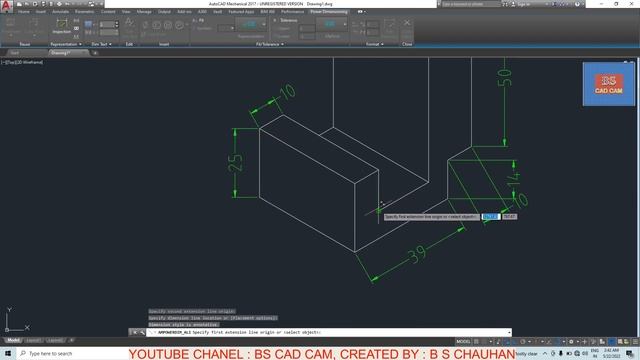Open the Home ribbon tab
This screenshot has width=640, height=360.
[24, 12]
